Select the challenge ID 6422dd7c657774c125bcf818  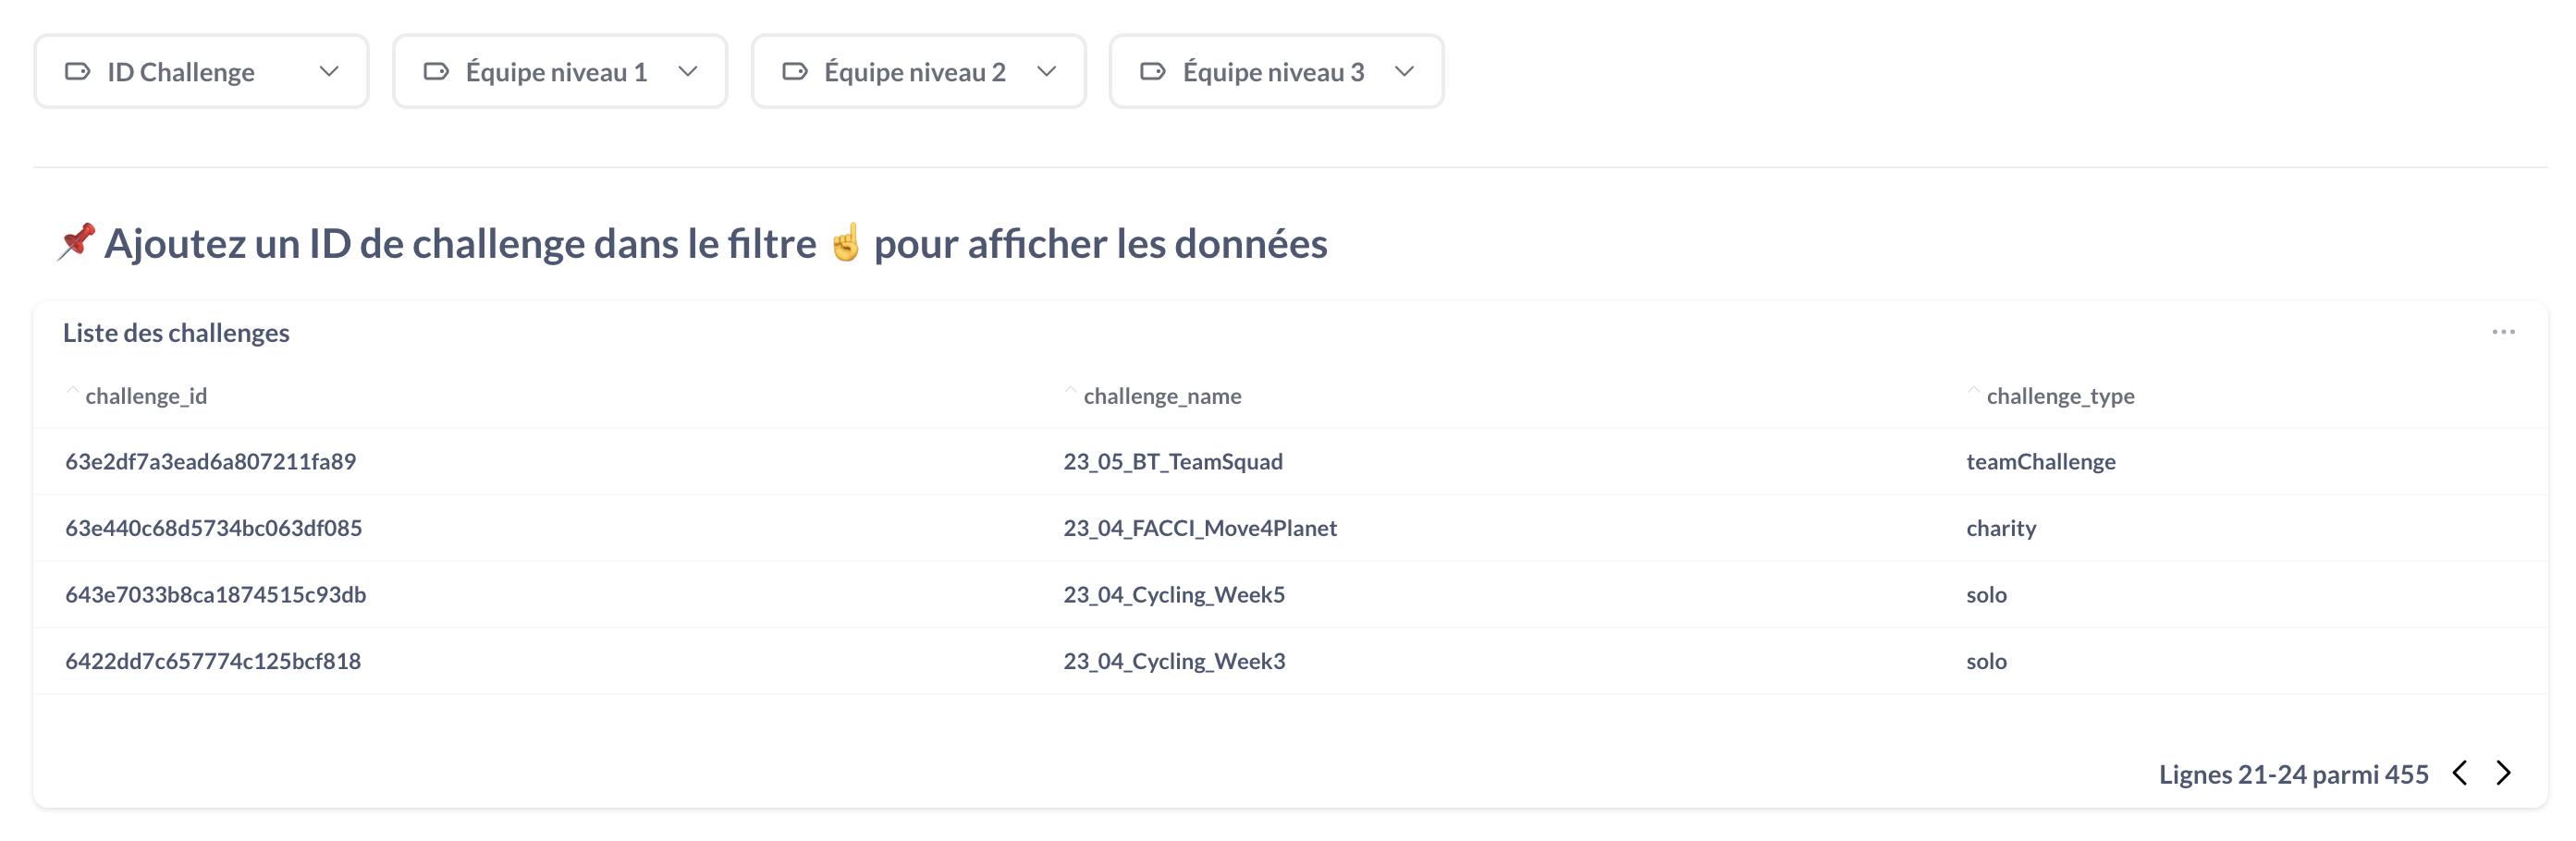pos(213,661)
